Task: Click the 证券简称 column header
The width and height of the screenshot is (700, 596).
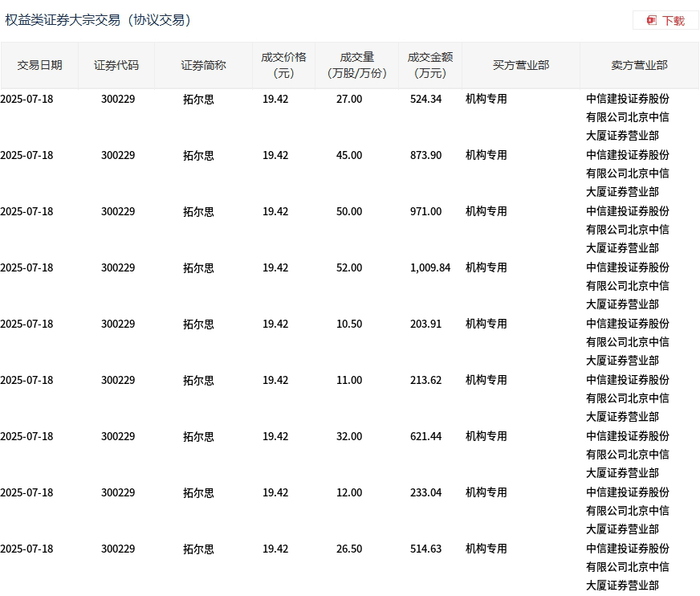Action: pyautogui.click(x=204, y=66)
